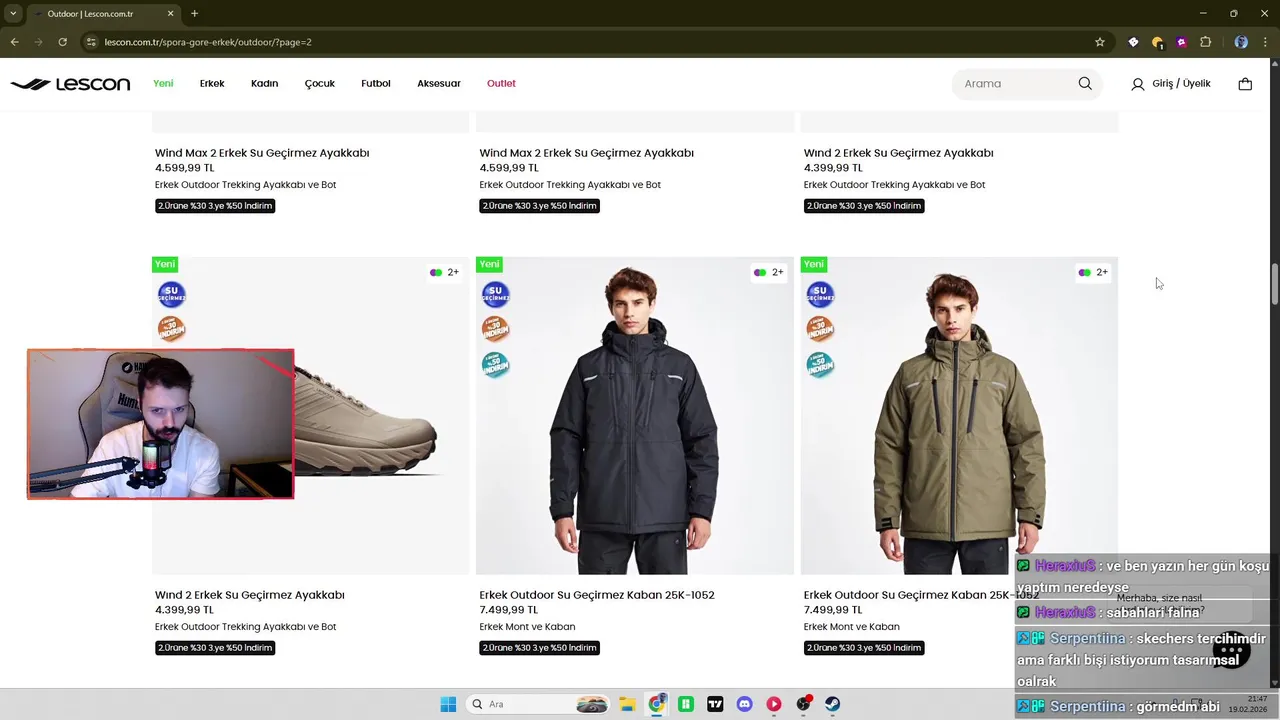Open Steam from the taskbar
The image size is (1280, 720).
pyautogui.click(x=832, y=704)
